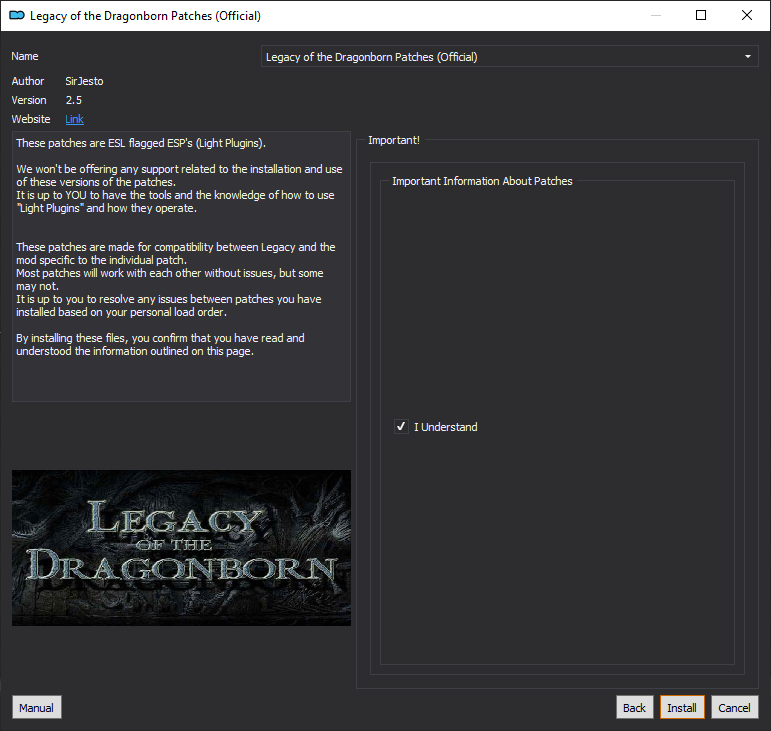Viewport: 771px width, 731px height.
Task: Click the version number 2.5
Action: click(x=74, y=100)
